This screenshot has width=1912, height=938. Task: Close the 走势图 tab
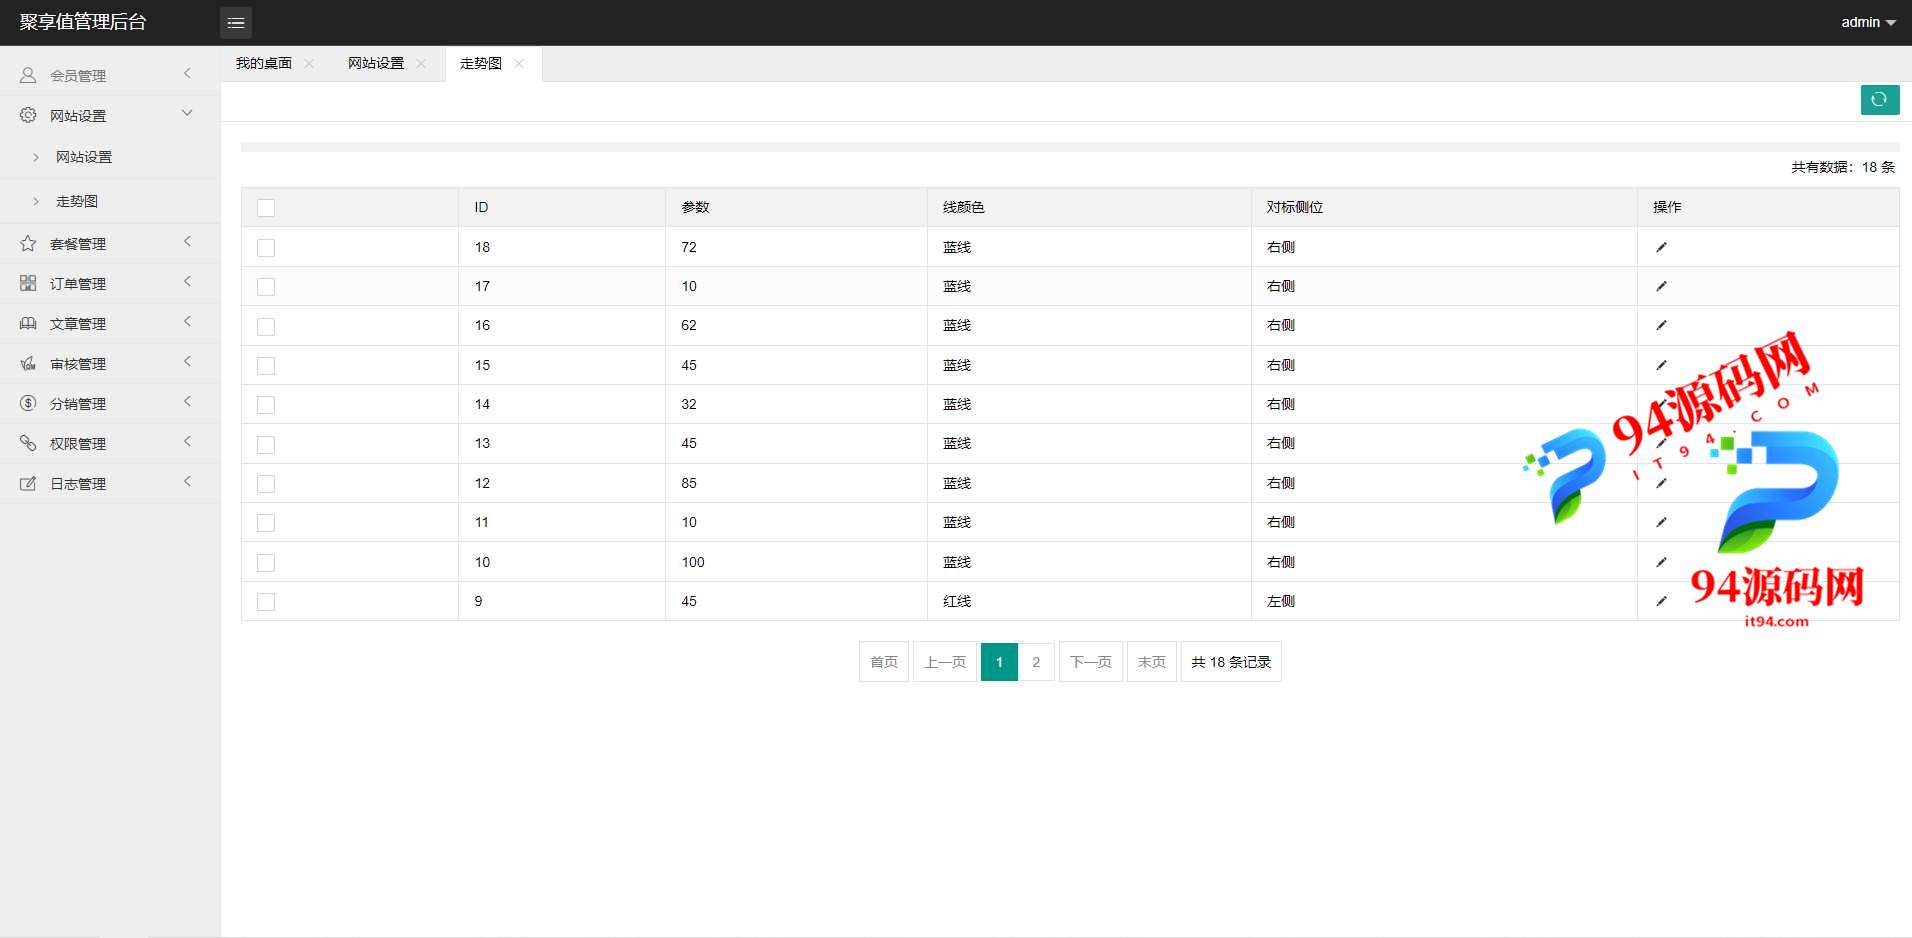click(x=519, y=63)
